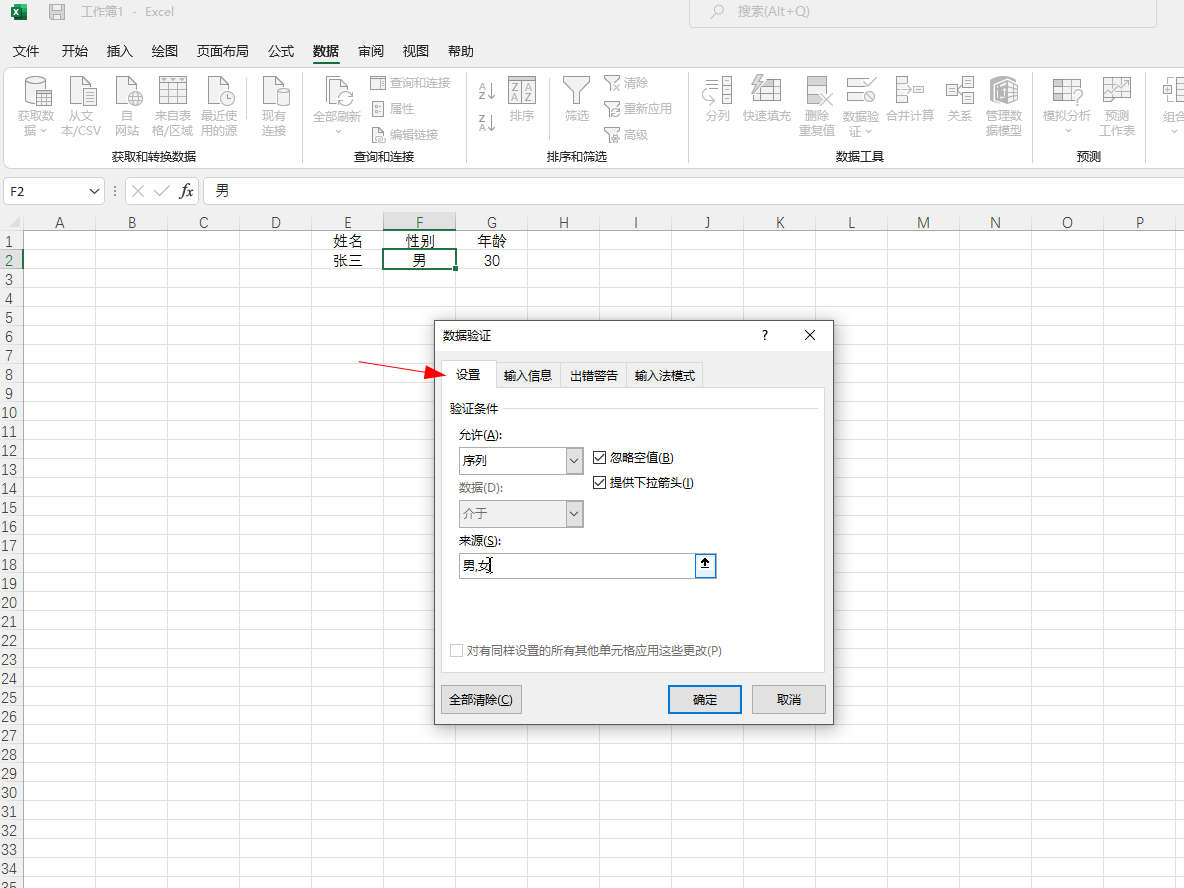1184x888 pixels.
Task: Click the insert function fx icon
Action: tap(186, 191)
